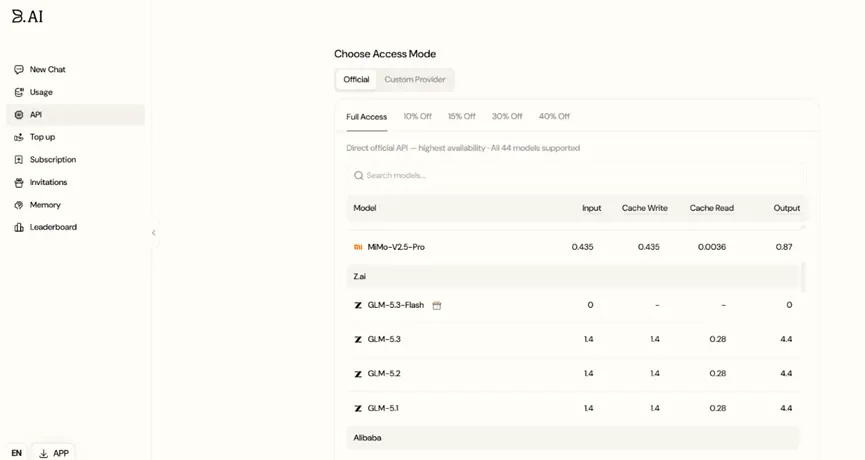Click GLM-5.1 input price 1.4

[x=589, y=408]
